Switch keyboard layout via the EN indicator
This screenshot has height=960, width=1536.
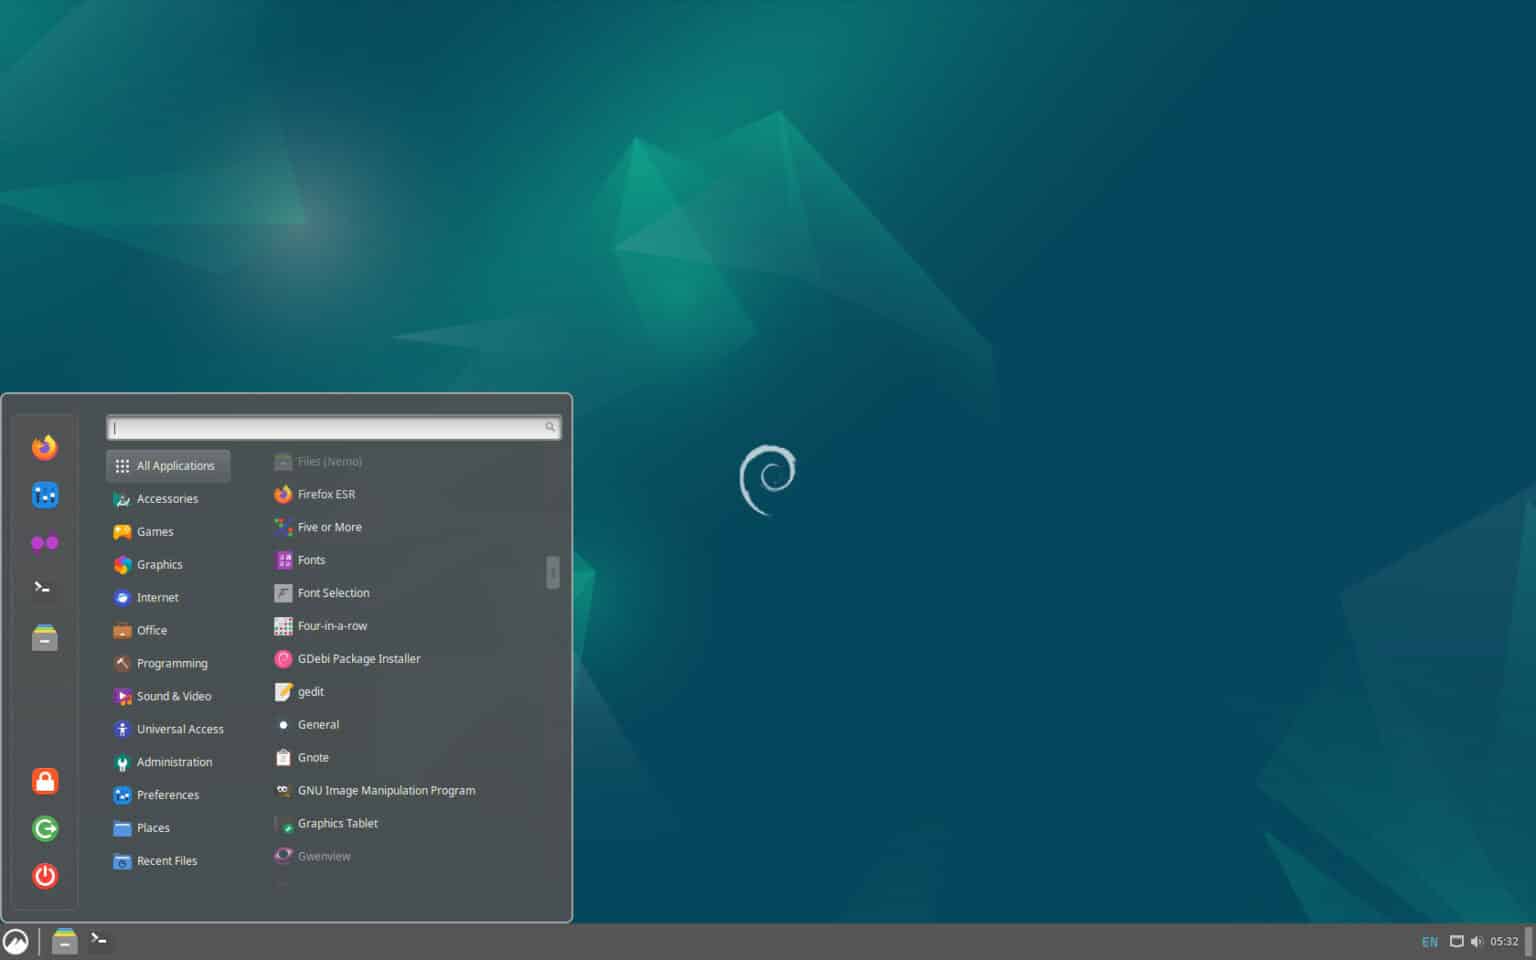click(1429, 941)
